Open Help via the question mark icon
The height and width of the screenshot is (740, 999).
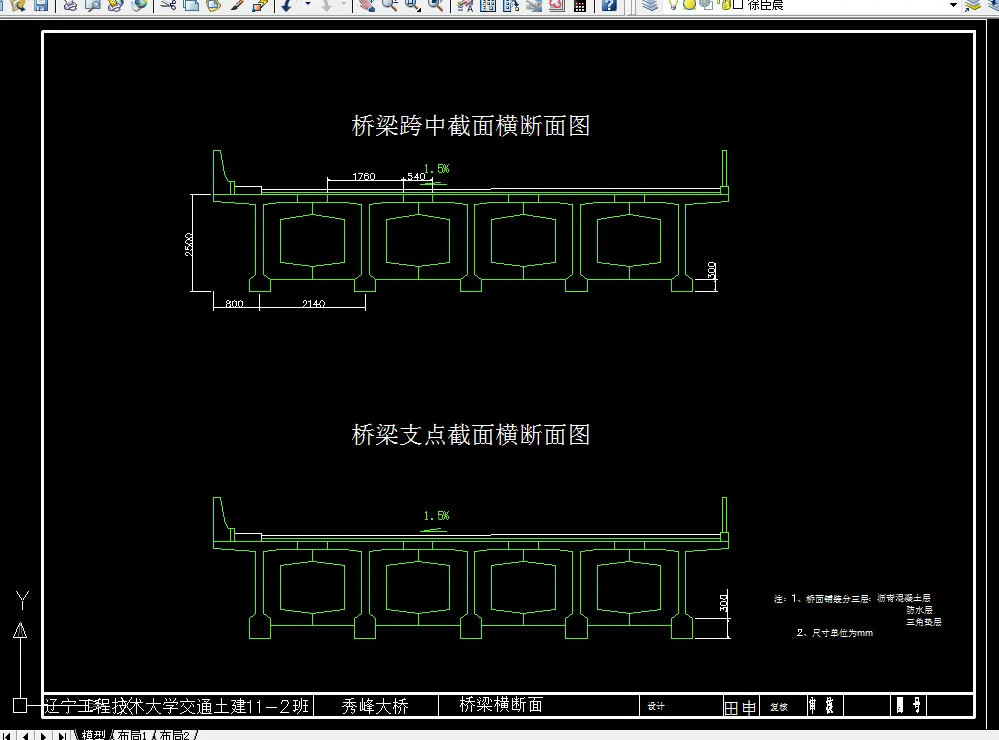click(x=609, y=5)
